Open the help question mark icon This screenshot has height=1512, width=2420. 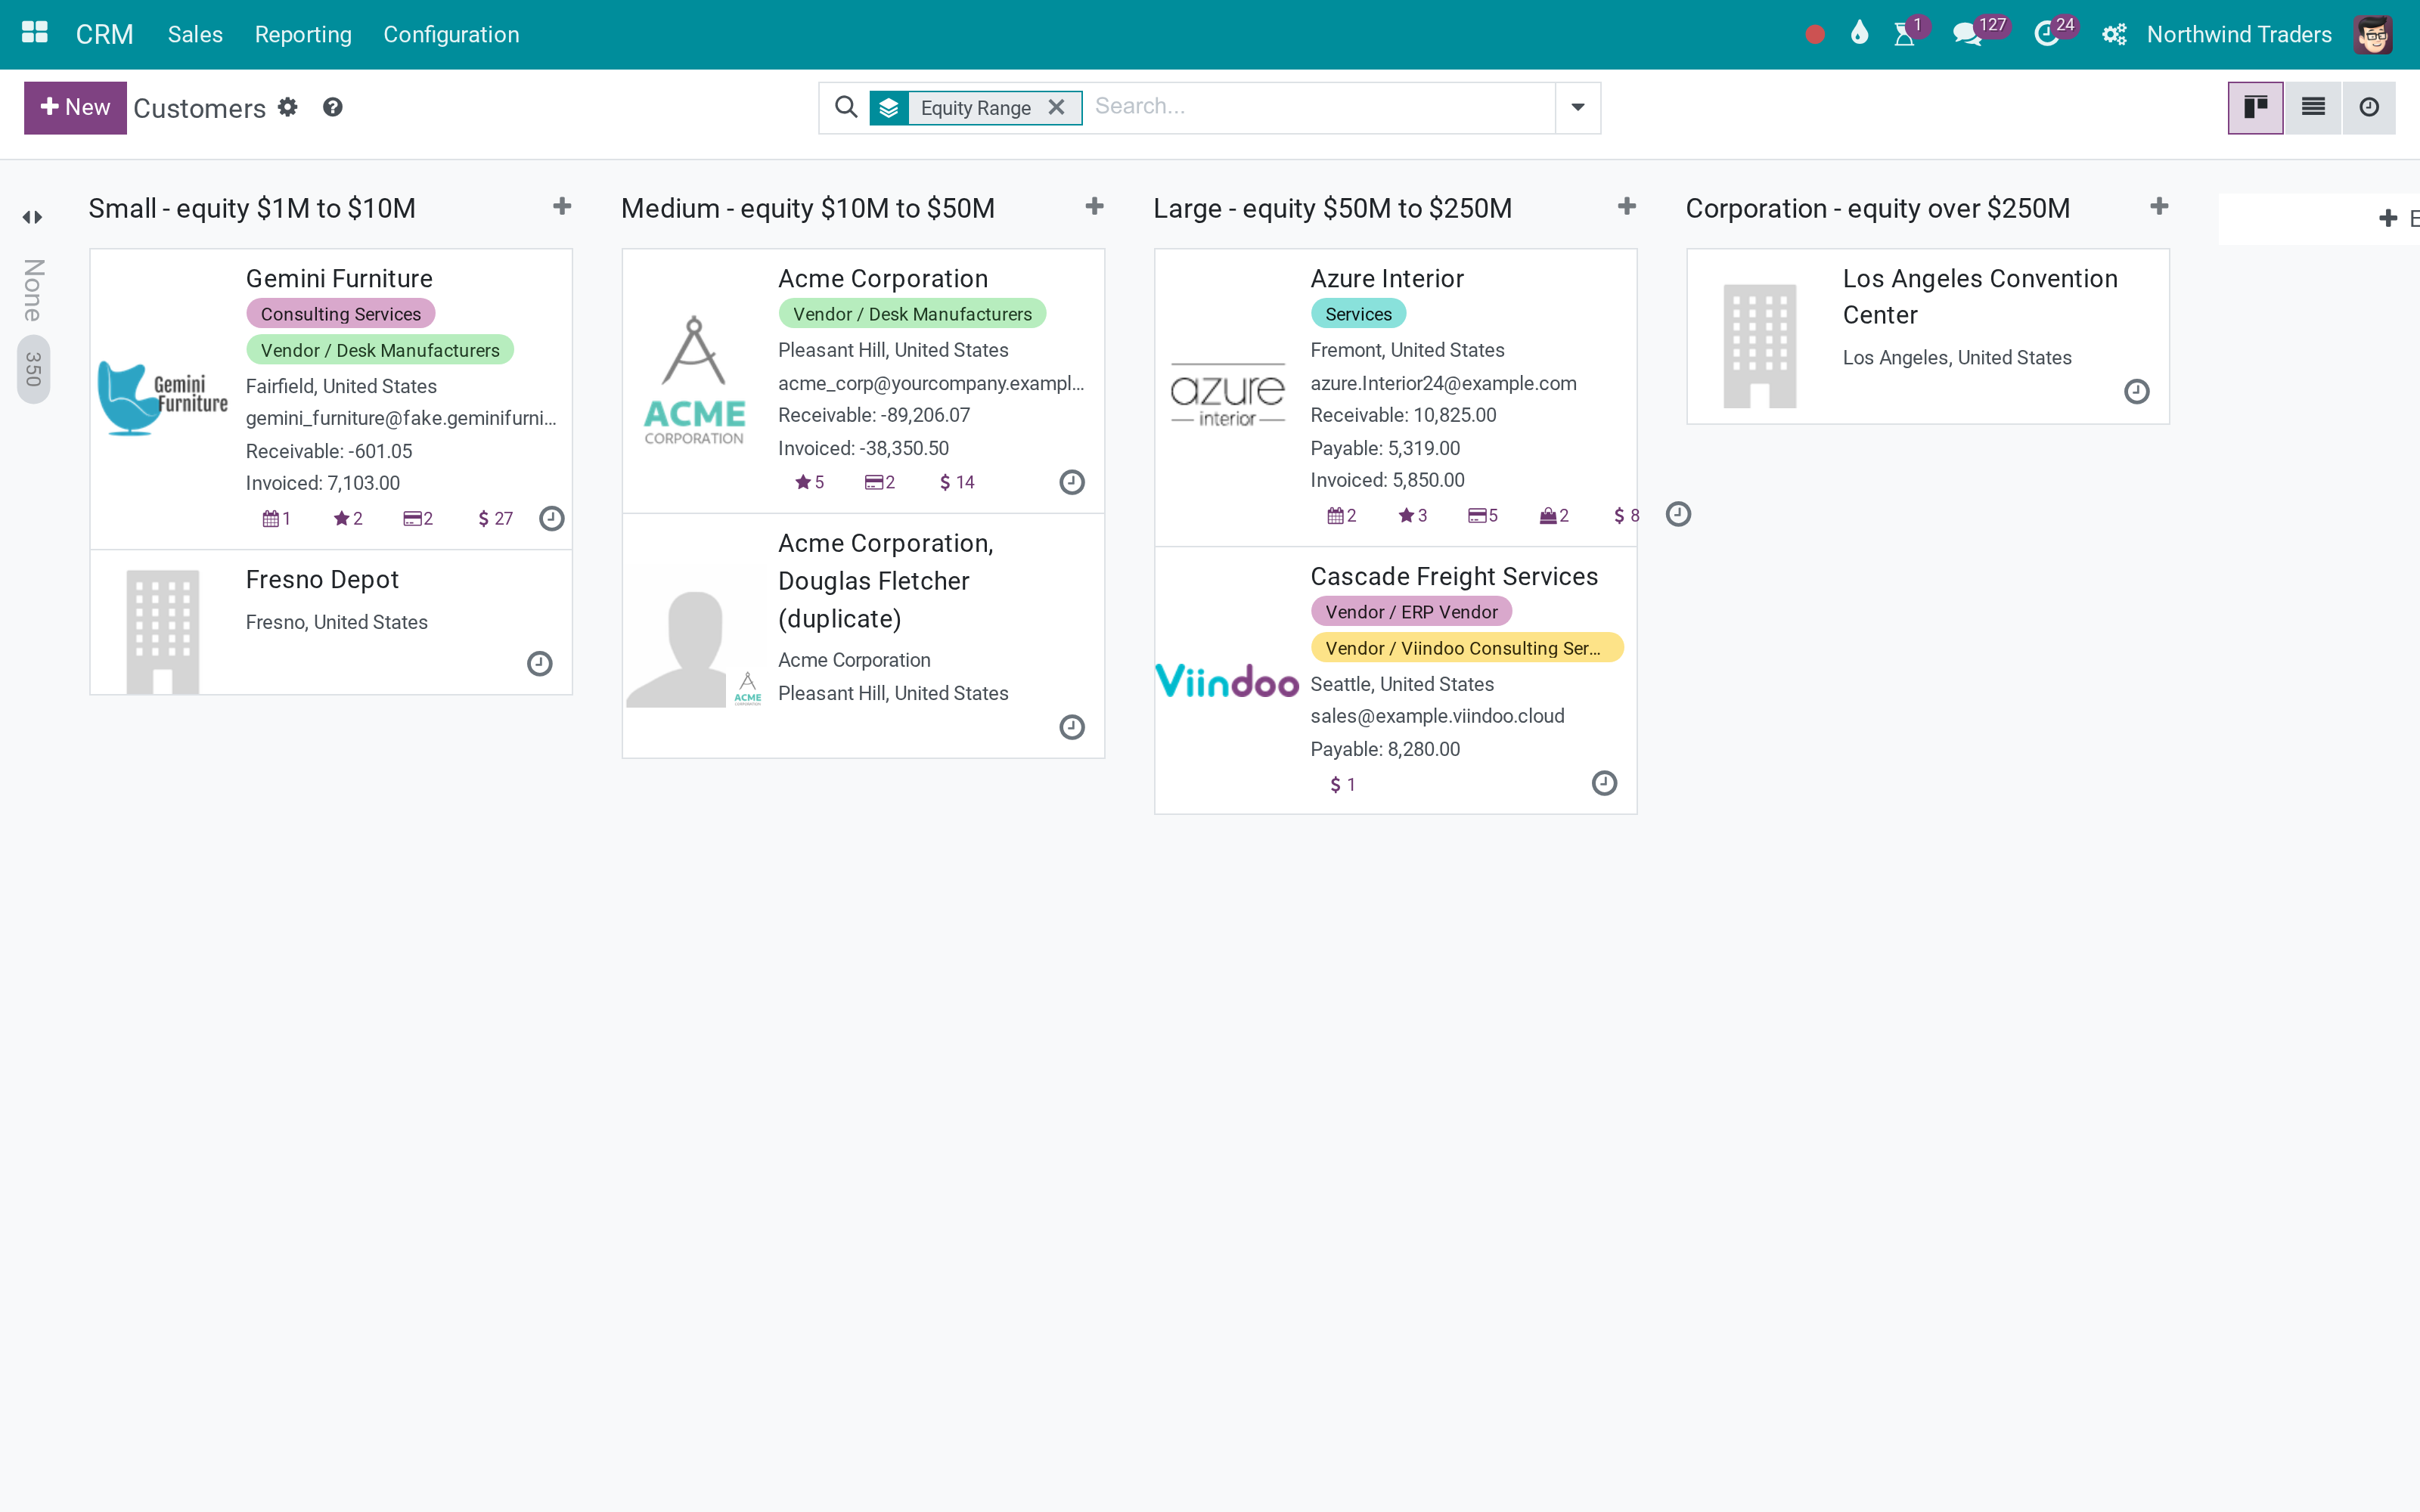click(x=333, y=107)
